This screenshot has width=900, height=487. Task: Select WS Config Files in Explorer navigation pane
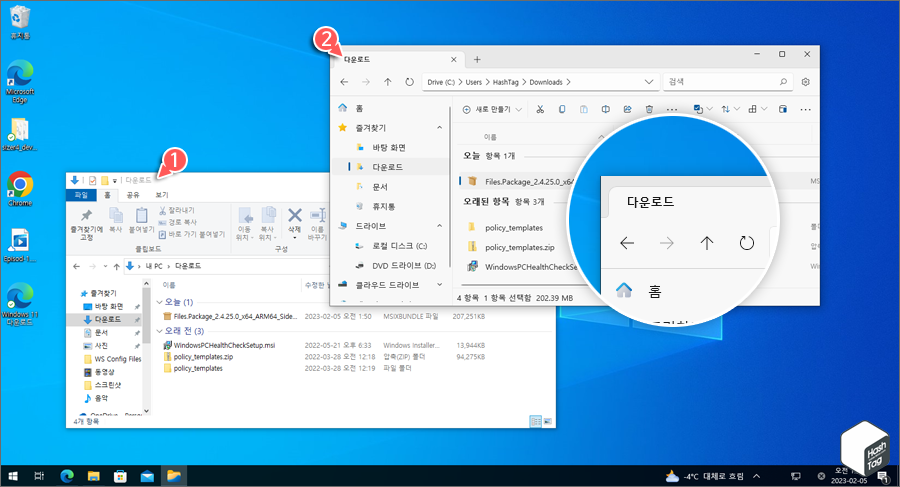(112, 359)
